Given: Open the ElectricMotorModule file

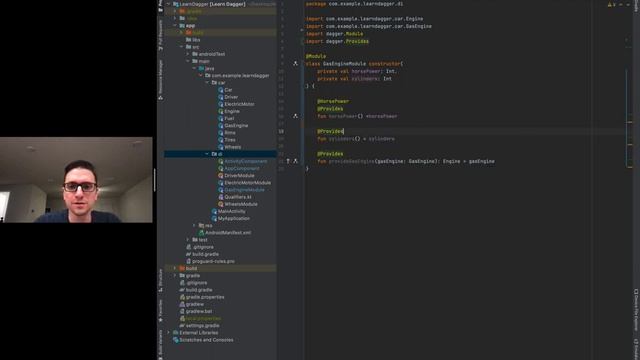Looking at the screenshot, I should point(244,183).
